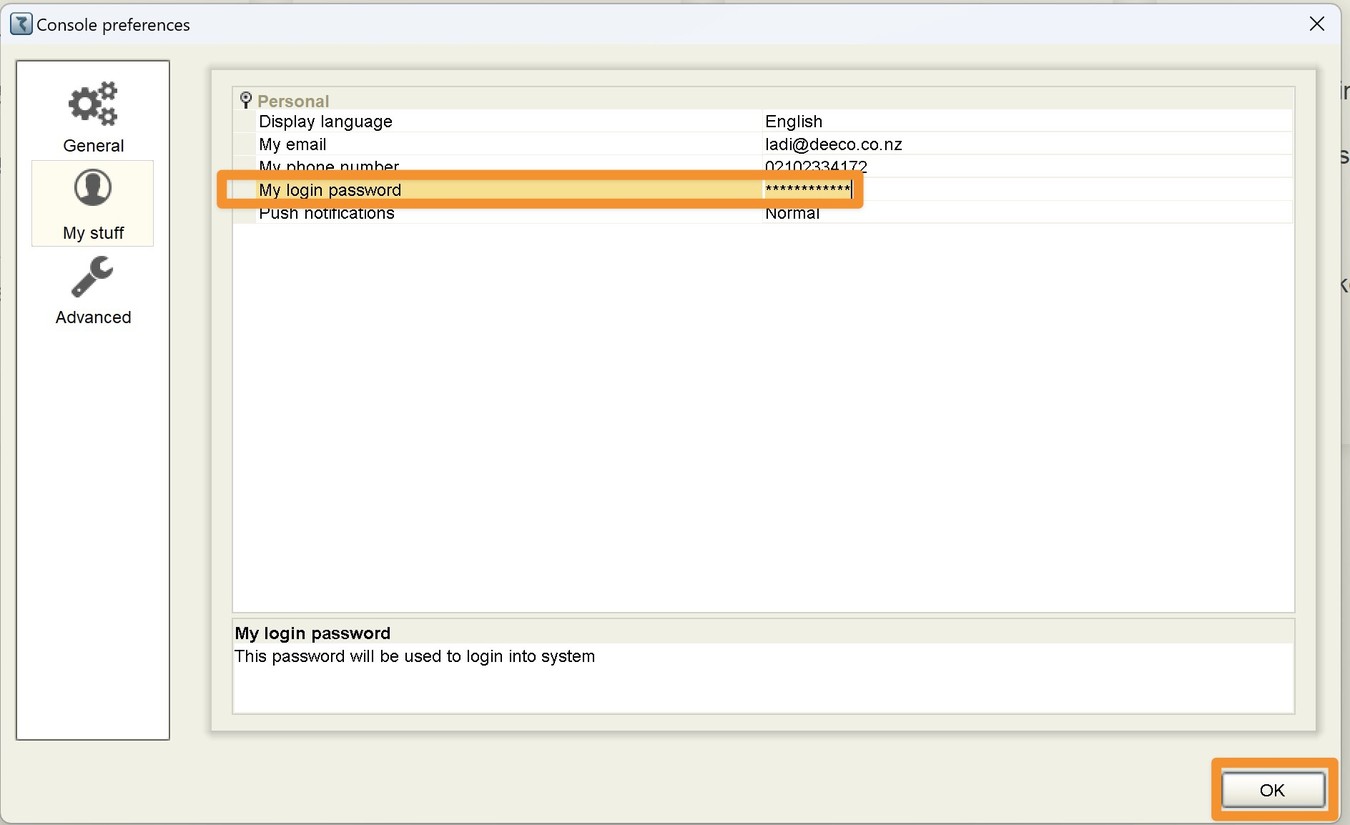This screenshot has width=1350, height=825.
Task: Edit the My email value field
Action: [1027, 144]
